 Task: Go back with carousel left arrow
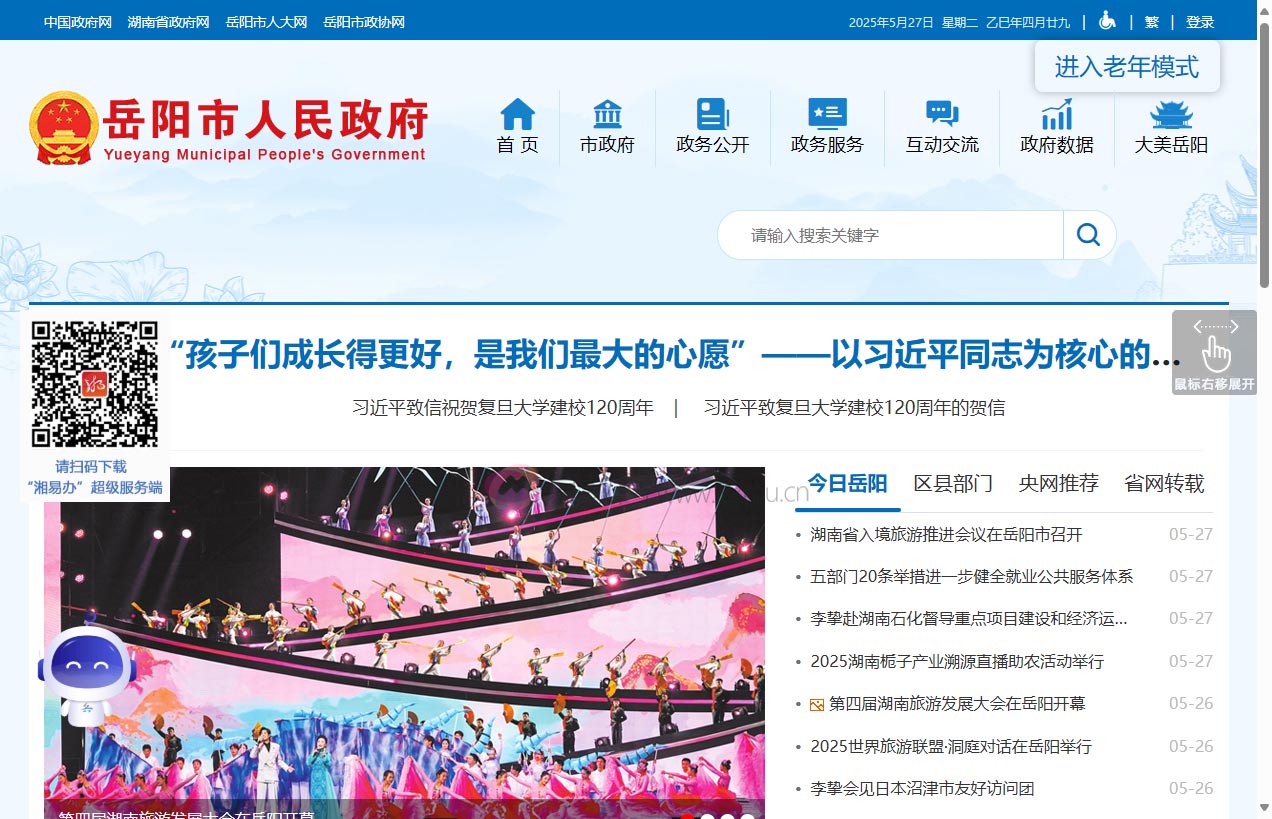[x=1196, y=326]
